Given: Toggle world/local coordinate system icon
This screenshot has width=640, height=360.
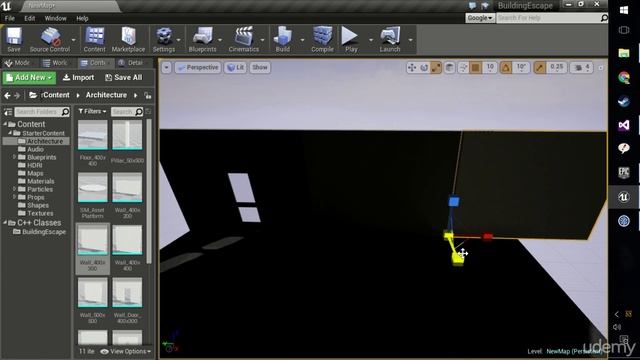Looking at the screenshot, I should [449, 68].
